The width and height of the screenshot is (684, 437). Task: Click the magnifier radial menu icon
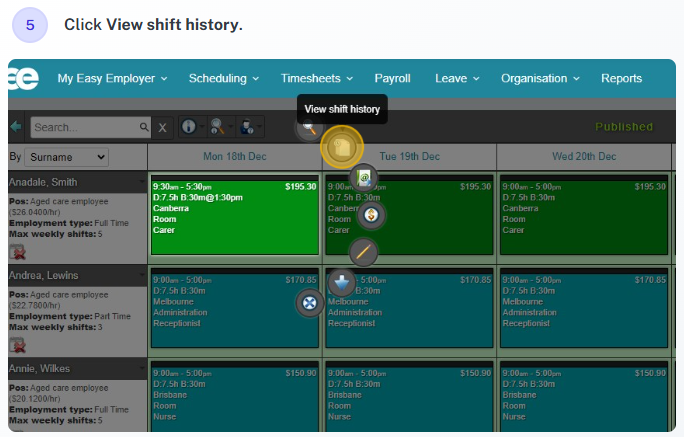click(x=309, y=127)
